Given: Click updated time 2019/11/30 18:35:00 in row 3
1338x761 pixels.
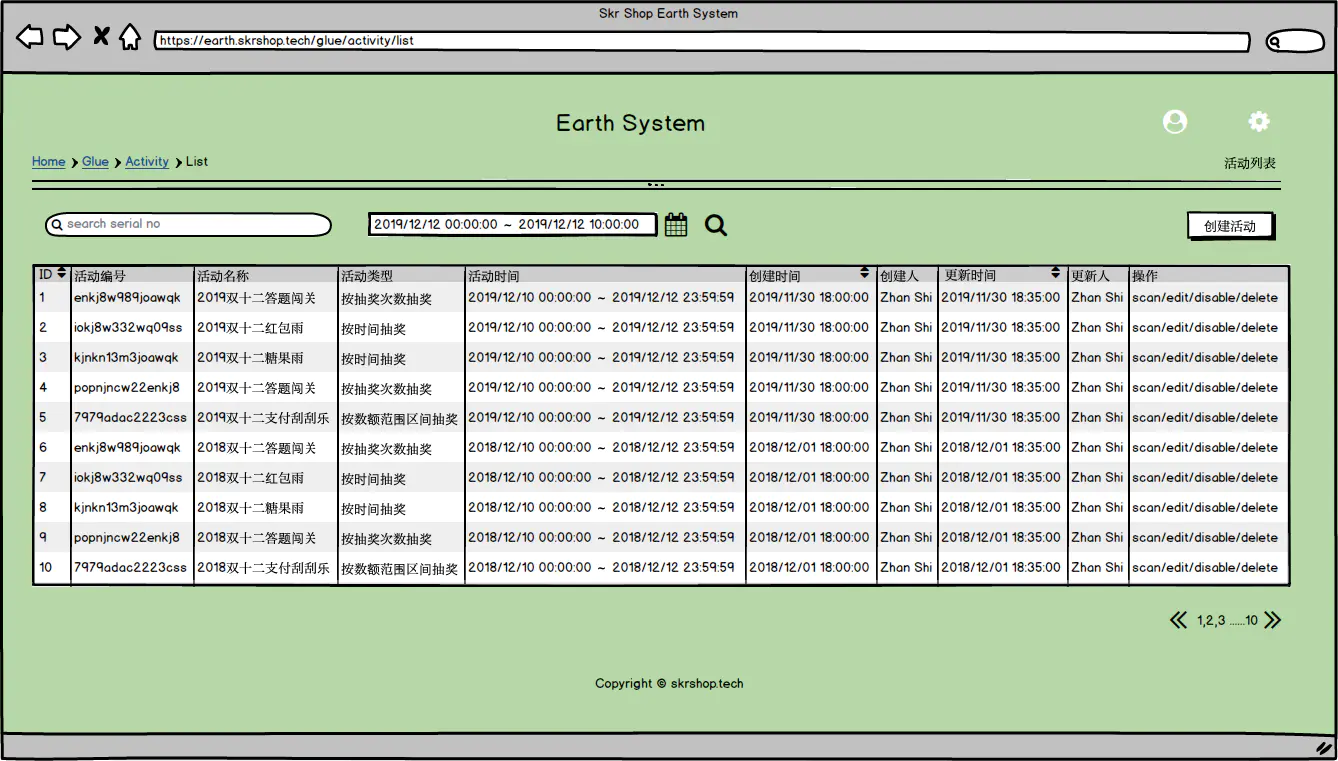Looking at the screenshot, I should (1001, 358).
